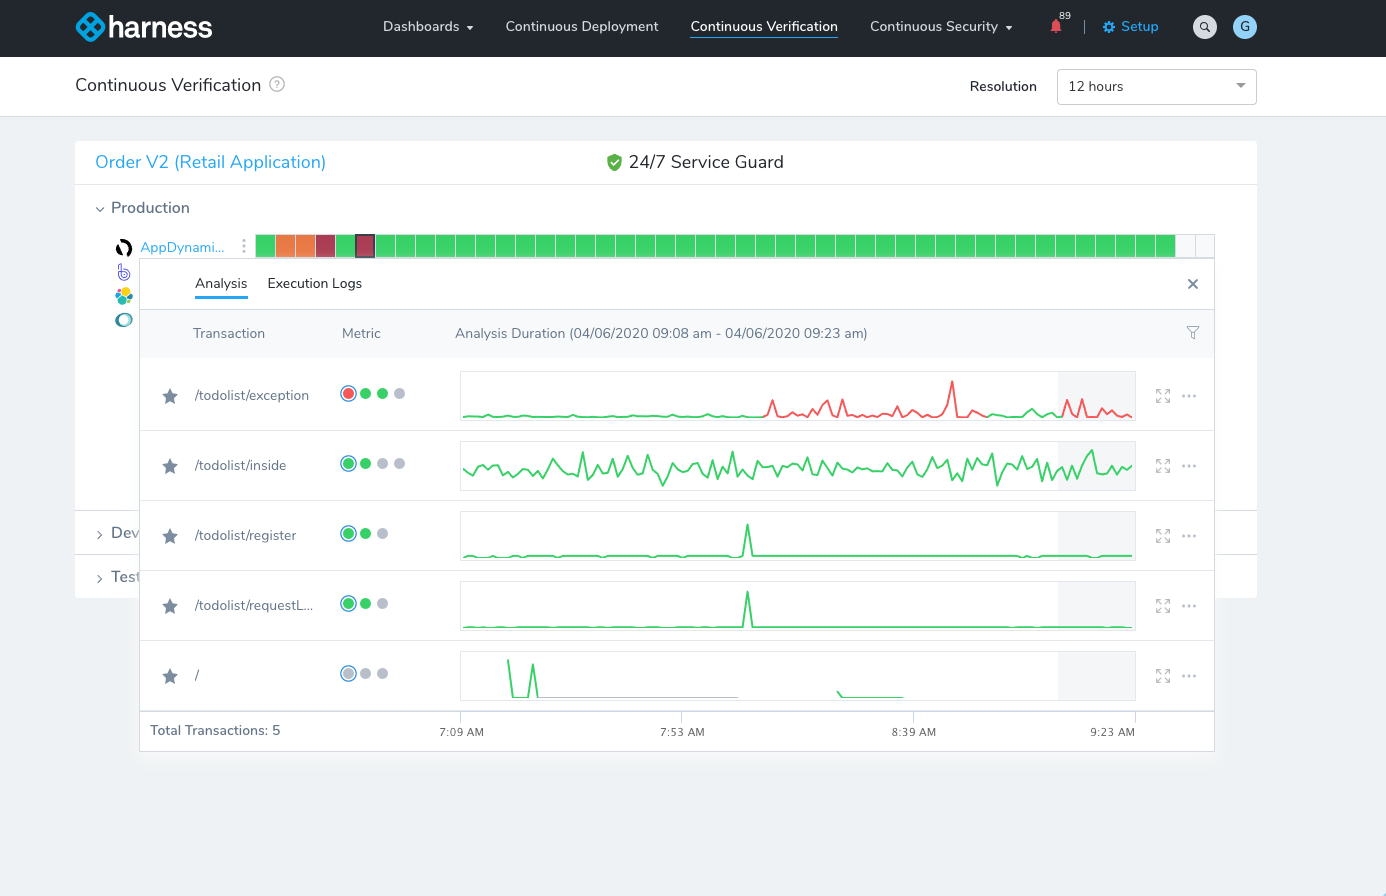The width and height of the screenshot is (1386, 896).
Task: Open search with the magnifier icon
Action: click(1205, 27)
